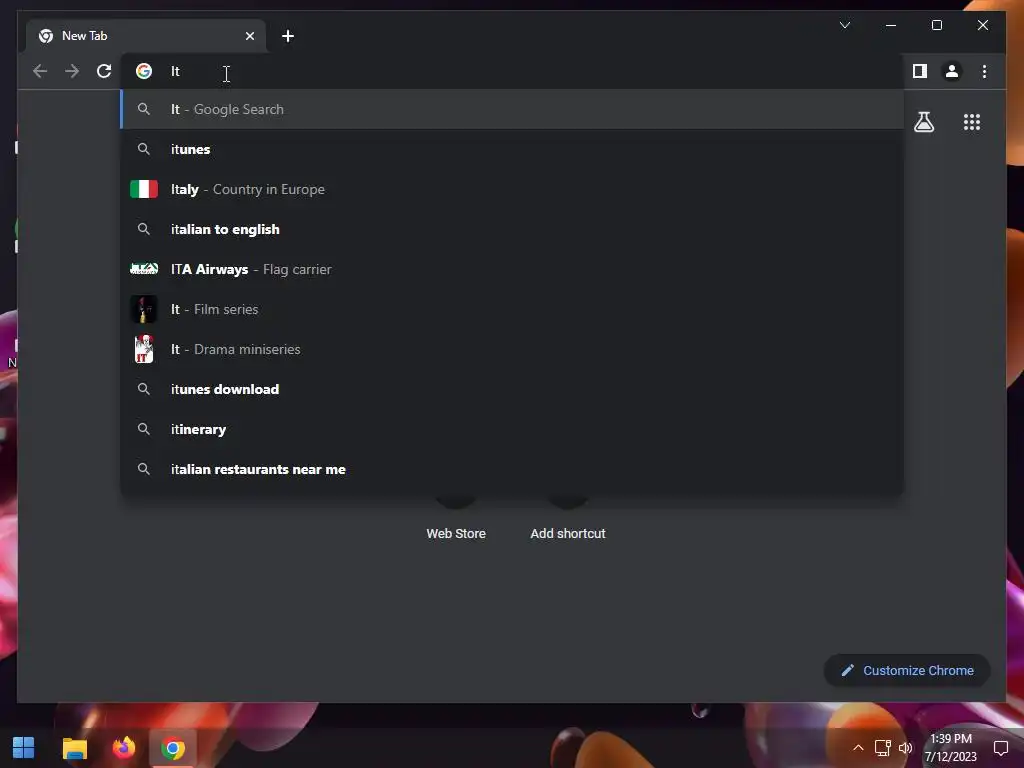1024x768 pixels.
Task: Open the network status tray icon
Action: pos(882,748)
